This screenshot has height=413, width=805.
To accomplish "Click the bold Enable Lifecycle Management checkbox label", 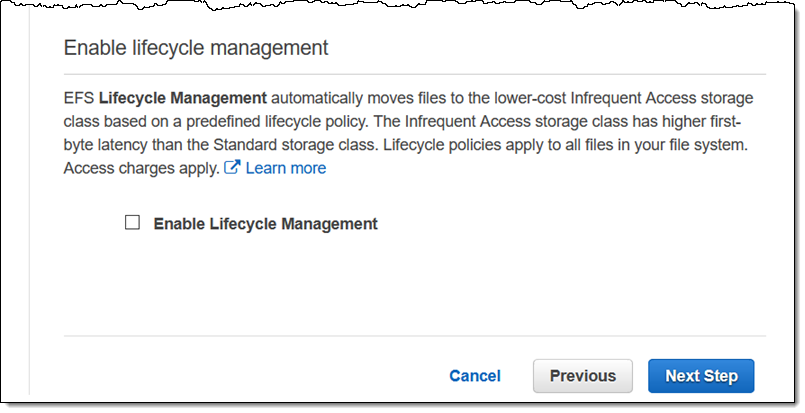I will point(265,224).
